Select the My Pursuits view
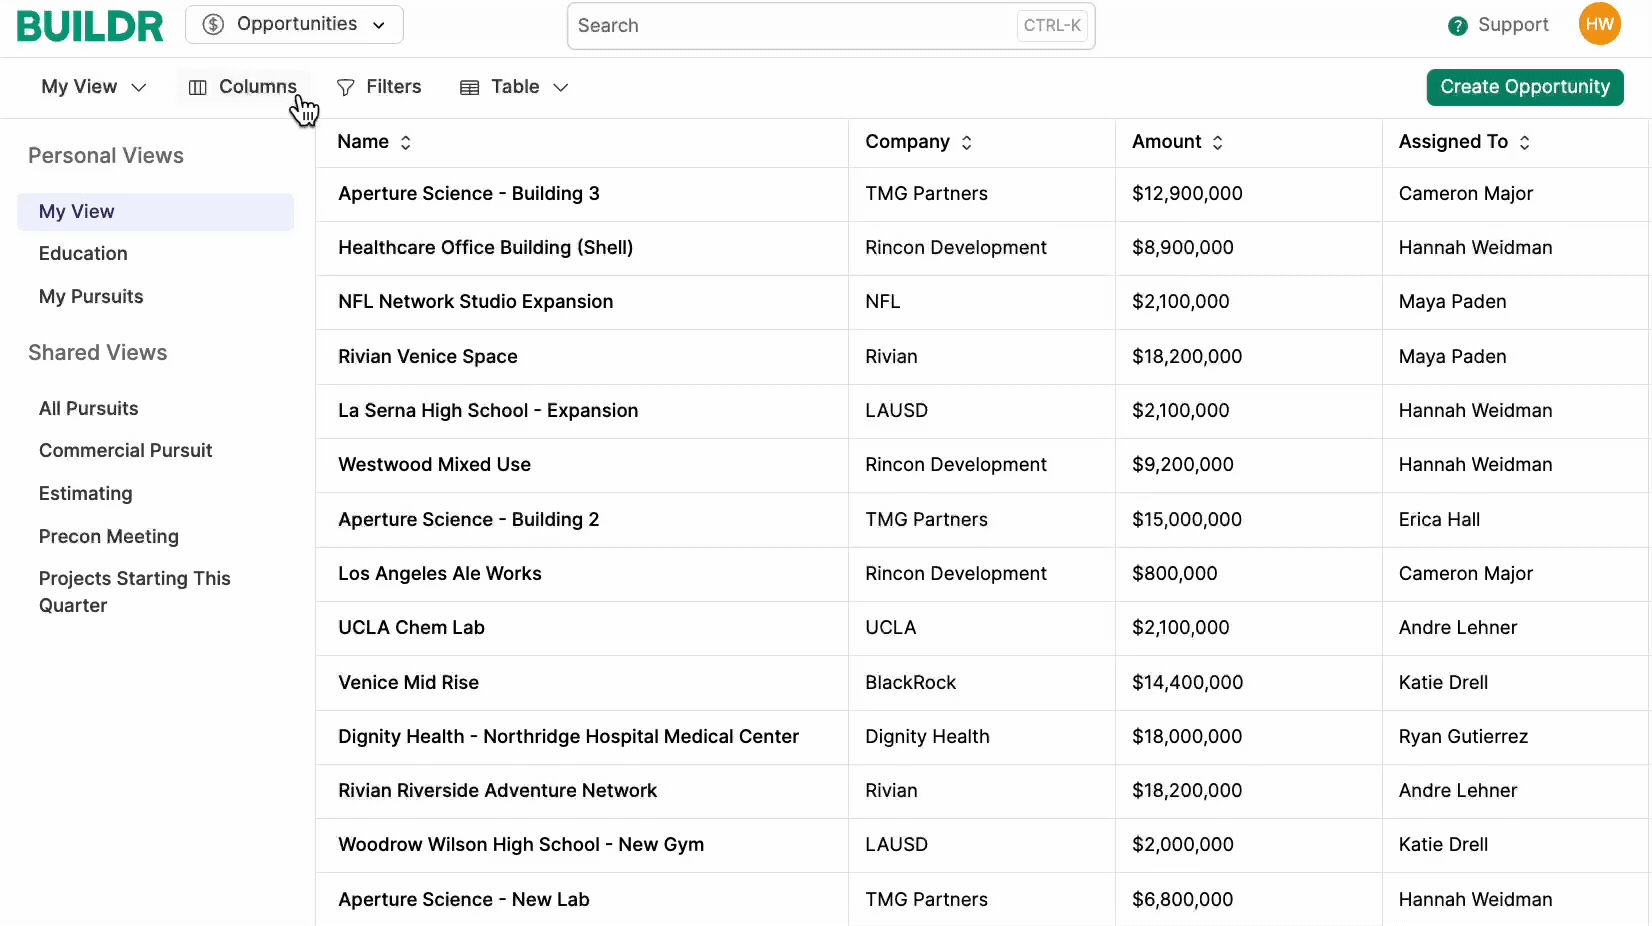This screenshot has width=1652, height=926. tap(91, 297)
